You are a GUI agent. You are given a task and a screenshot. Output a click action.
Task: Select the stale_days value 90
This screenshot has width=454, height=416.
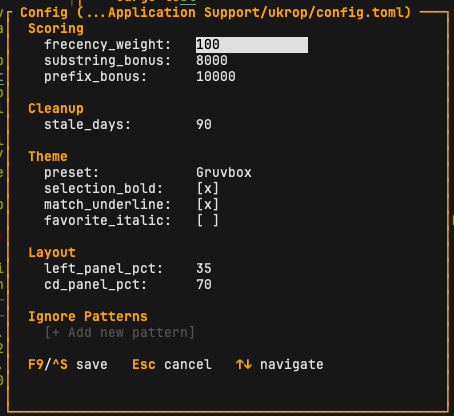pos(204,125)
